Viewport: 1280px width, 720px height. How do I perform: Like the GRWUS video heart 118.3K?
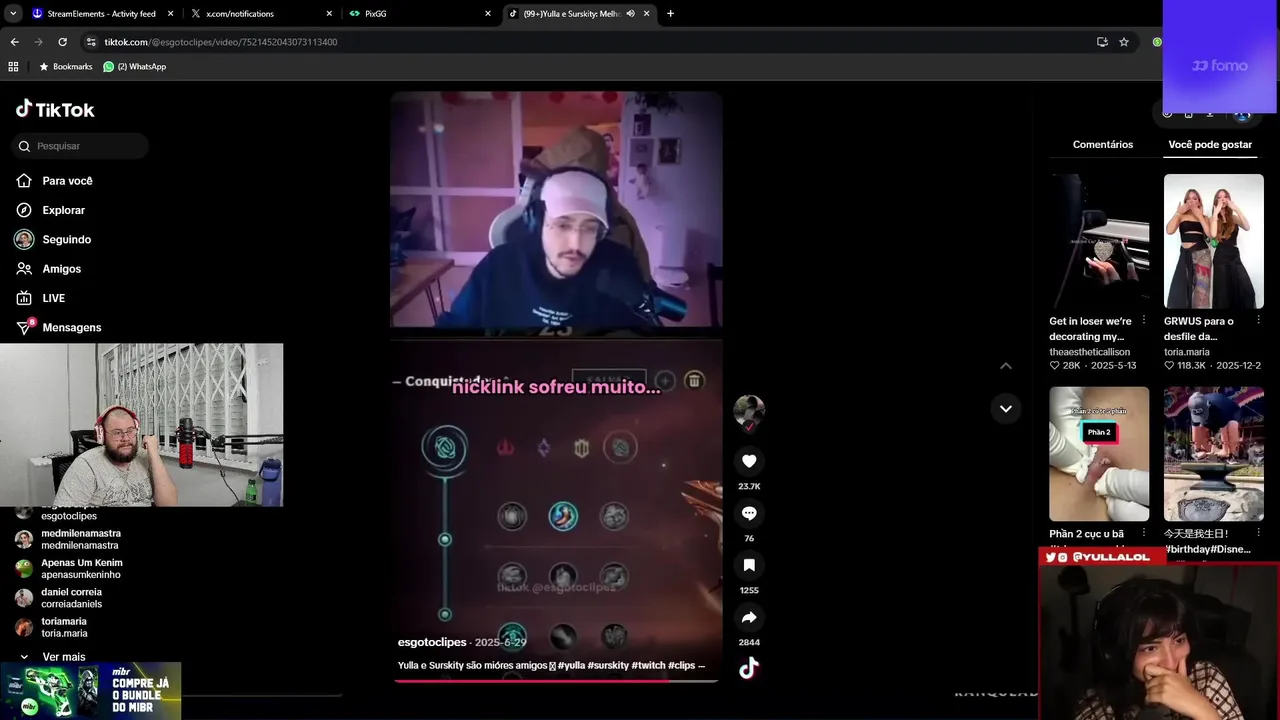1169,366
